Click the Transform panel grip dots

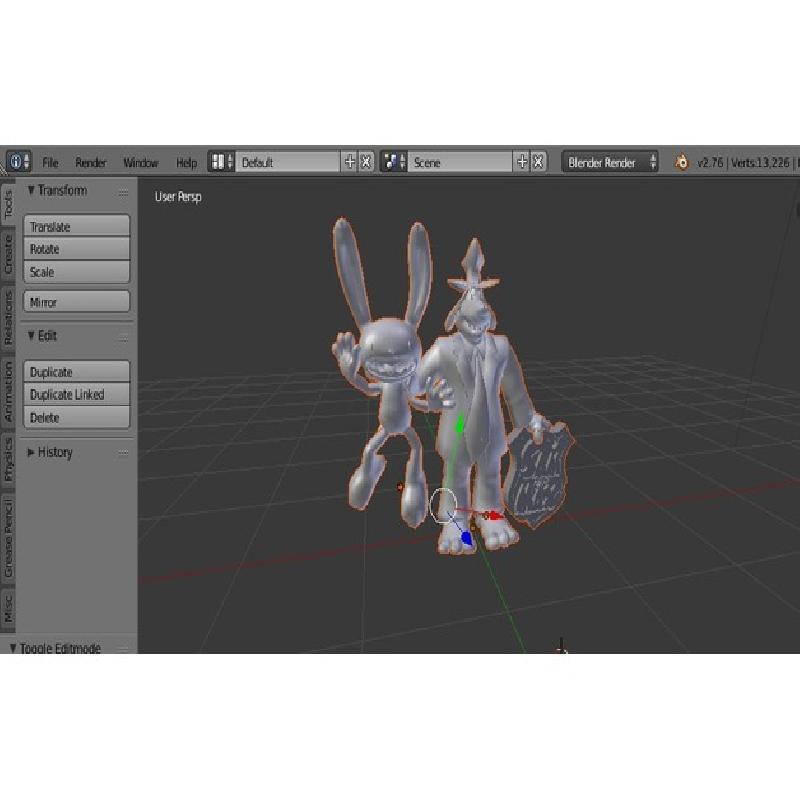(123, 192)
